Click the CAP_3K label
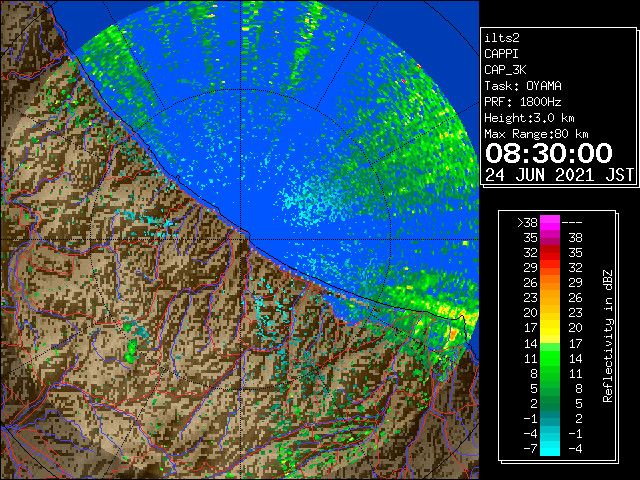 click(505, 70)
